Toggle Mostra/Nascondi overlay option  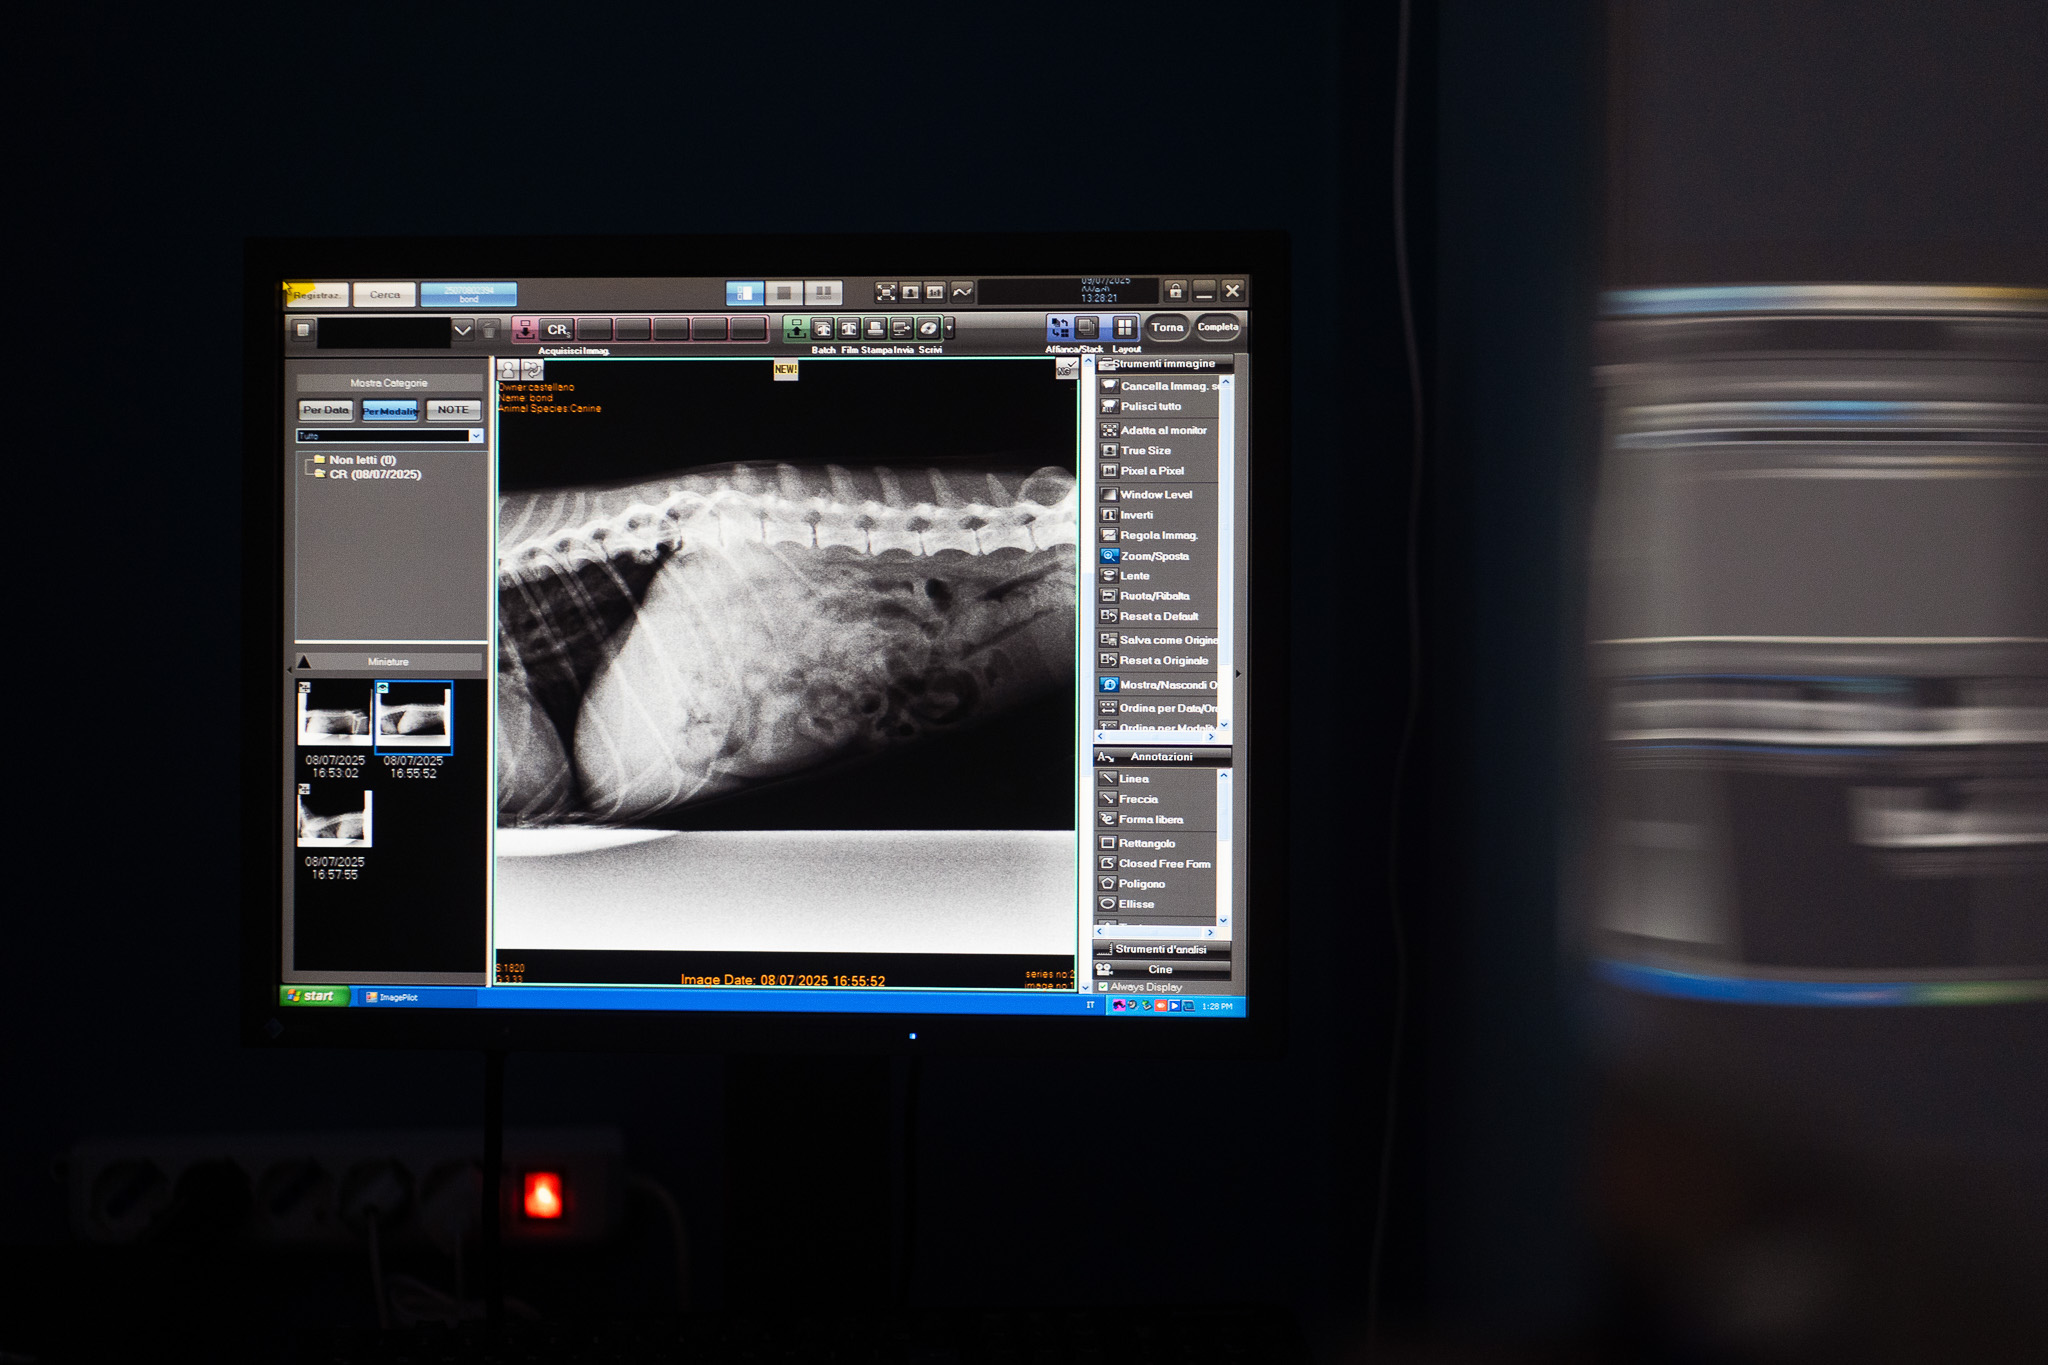[x=1160, y=685]
